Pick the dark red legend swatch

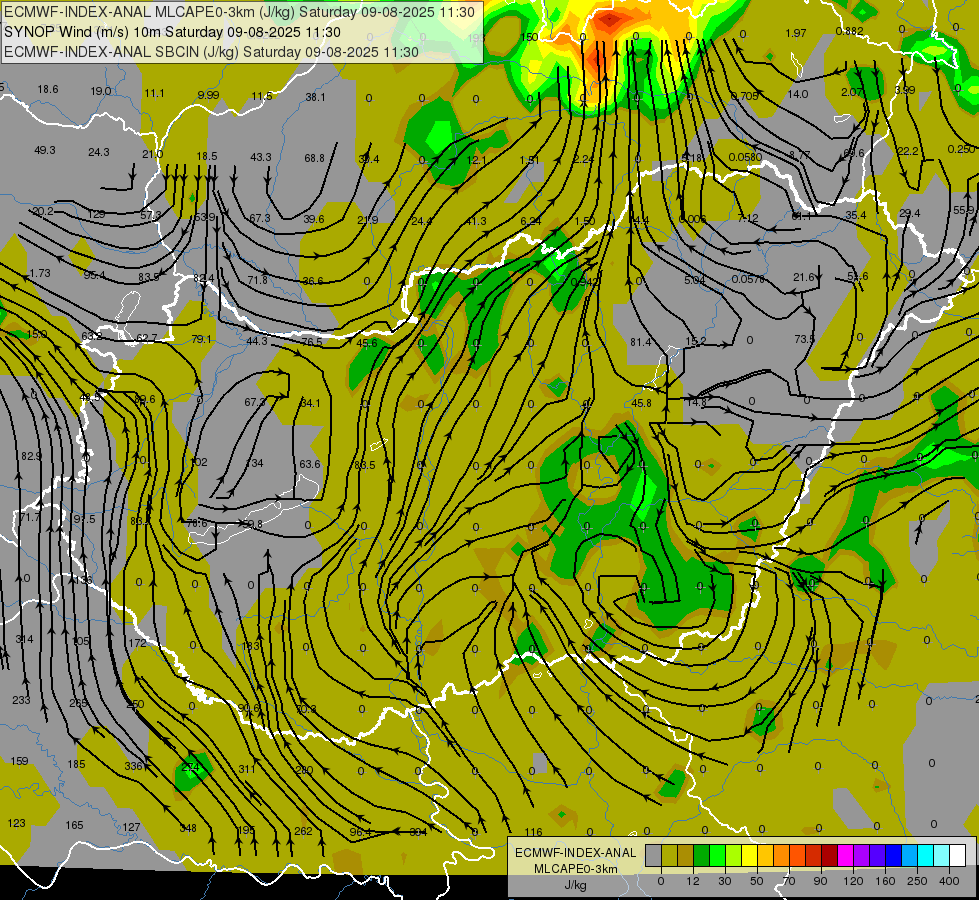coord(829,856)
